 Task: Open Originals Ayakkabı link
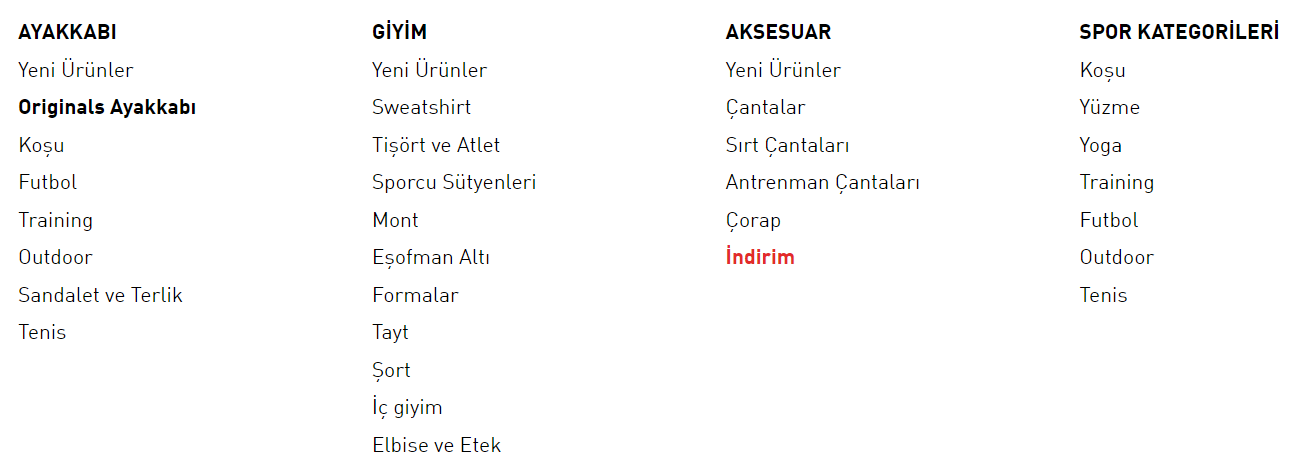[107, 107]
